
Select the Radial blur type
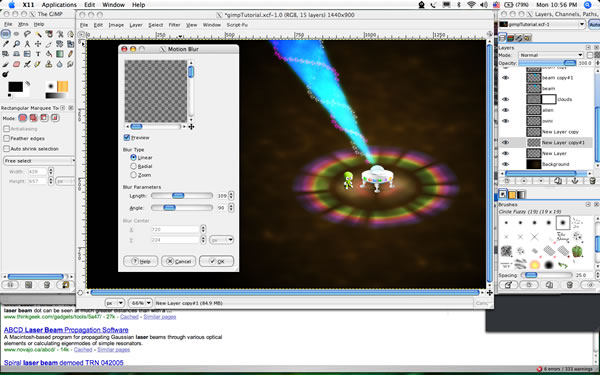(133, 166)
